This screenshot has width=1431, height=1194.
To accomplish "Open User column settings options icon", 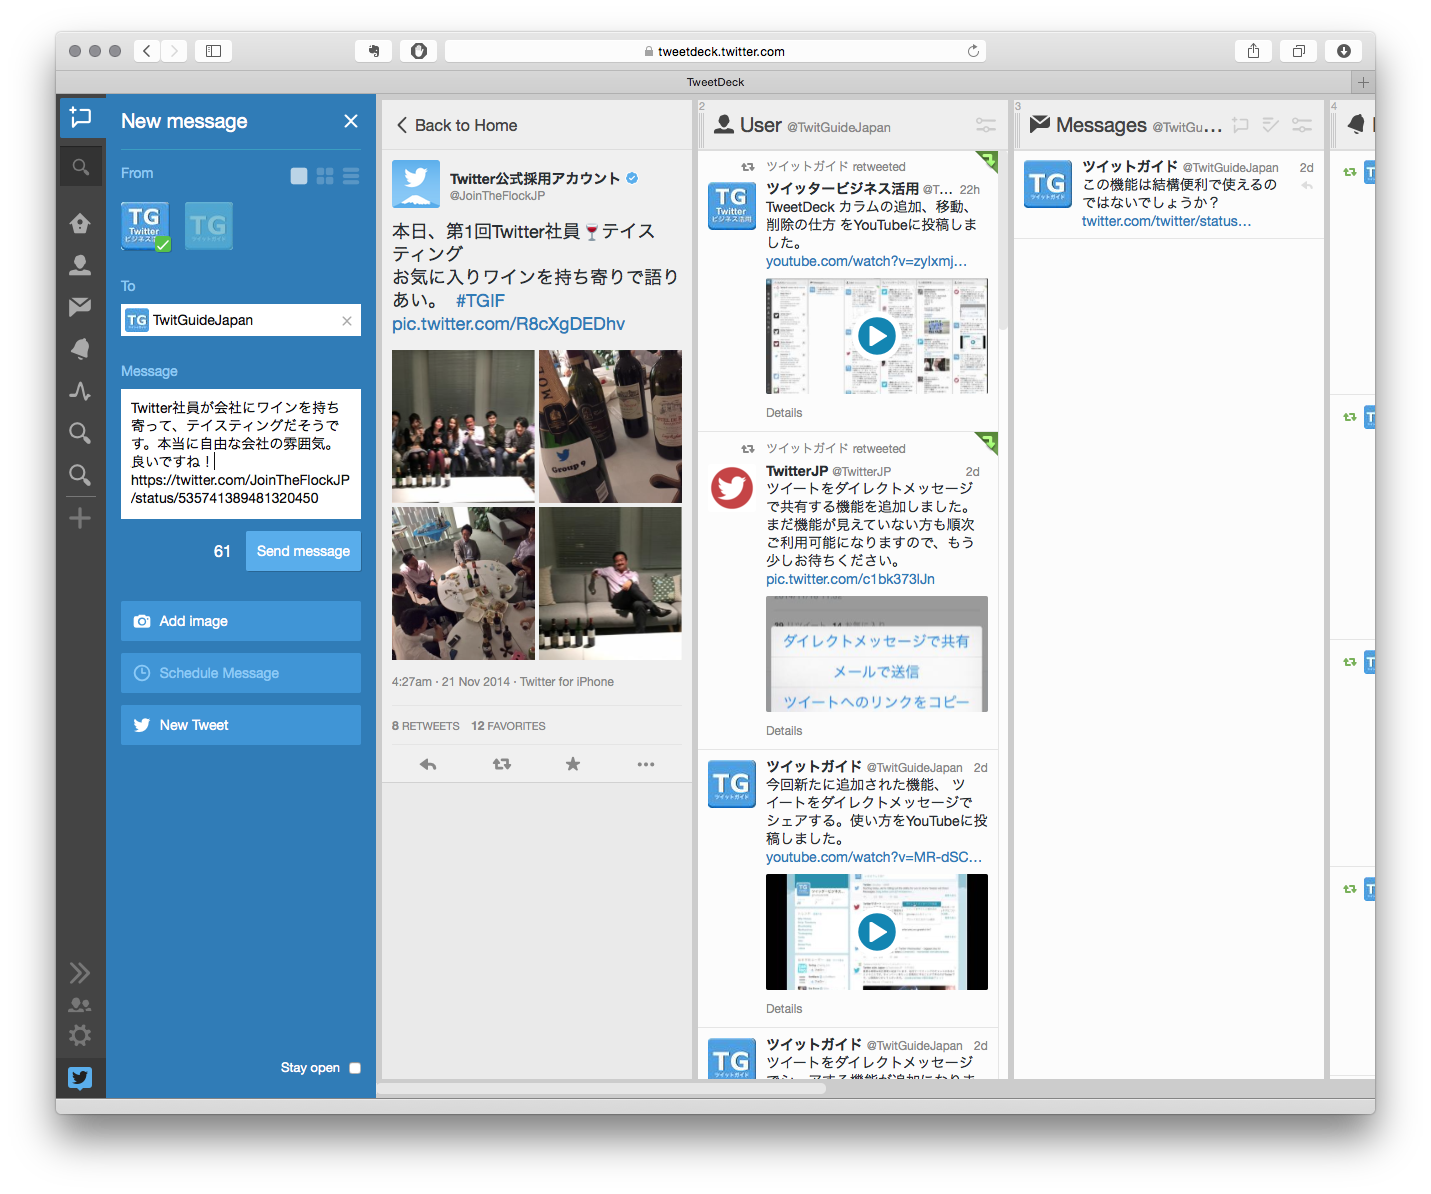I will click(x=986, y=125).
